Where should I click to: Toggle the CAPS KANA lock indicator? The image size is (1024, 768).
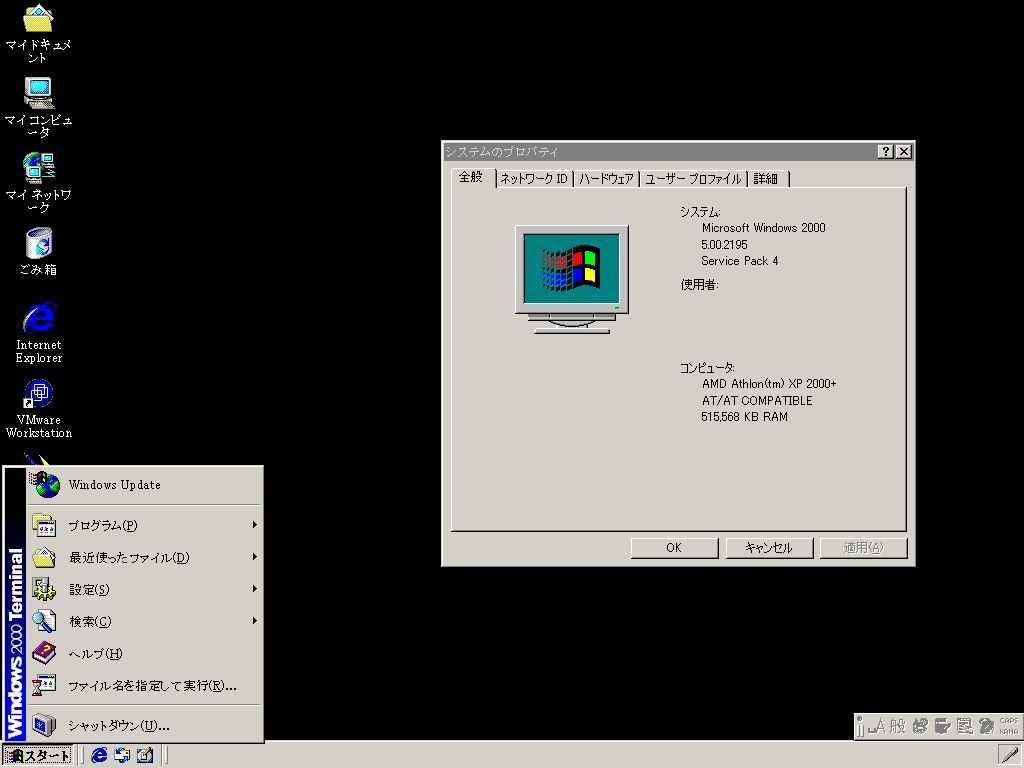[1009, 726]
